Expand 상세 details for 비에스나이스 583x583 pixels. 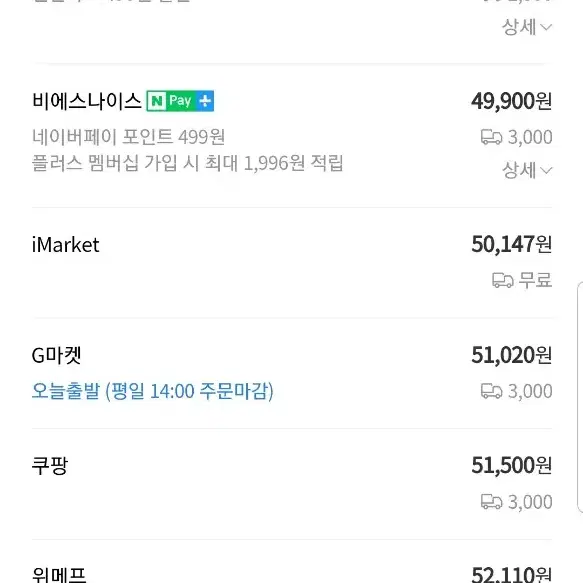(527, 170)
